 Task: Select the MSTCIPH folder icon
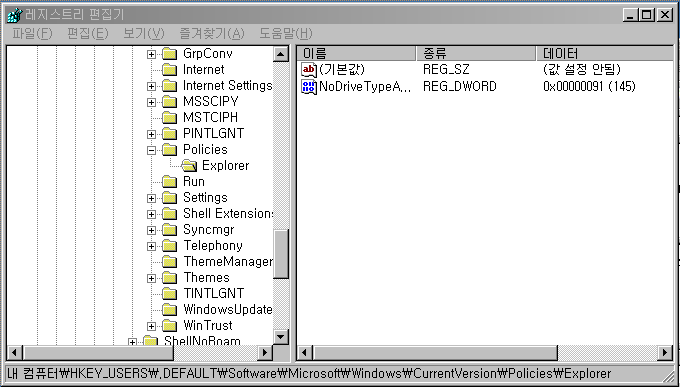pos(170,118)
